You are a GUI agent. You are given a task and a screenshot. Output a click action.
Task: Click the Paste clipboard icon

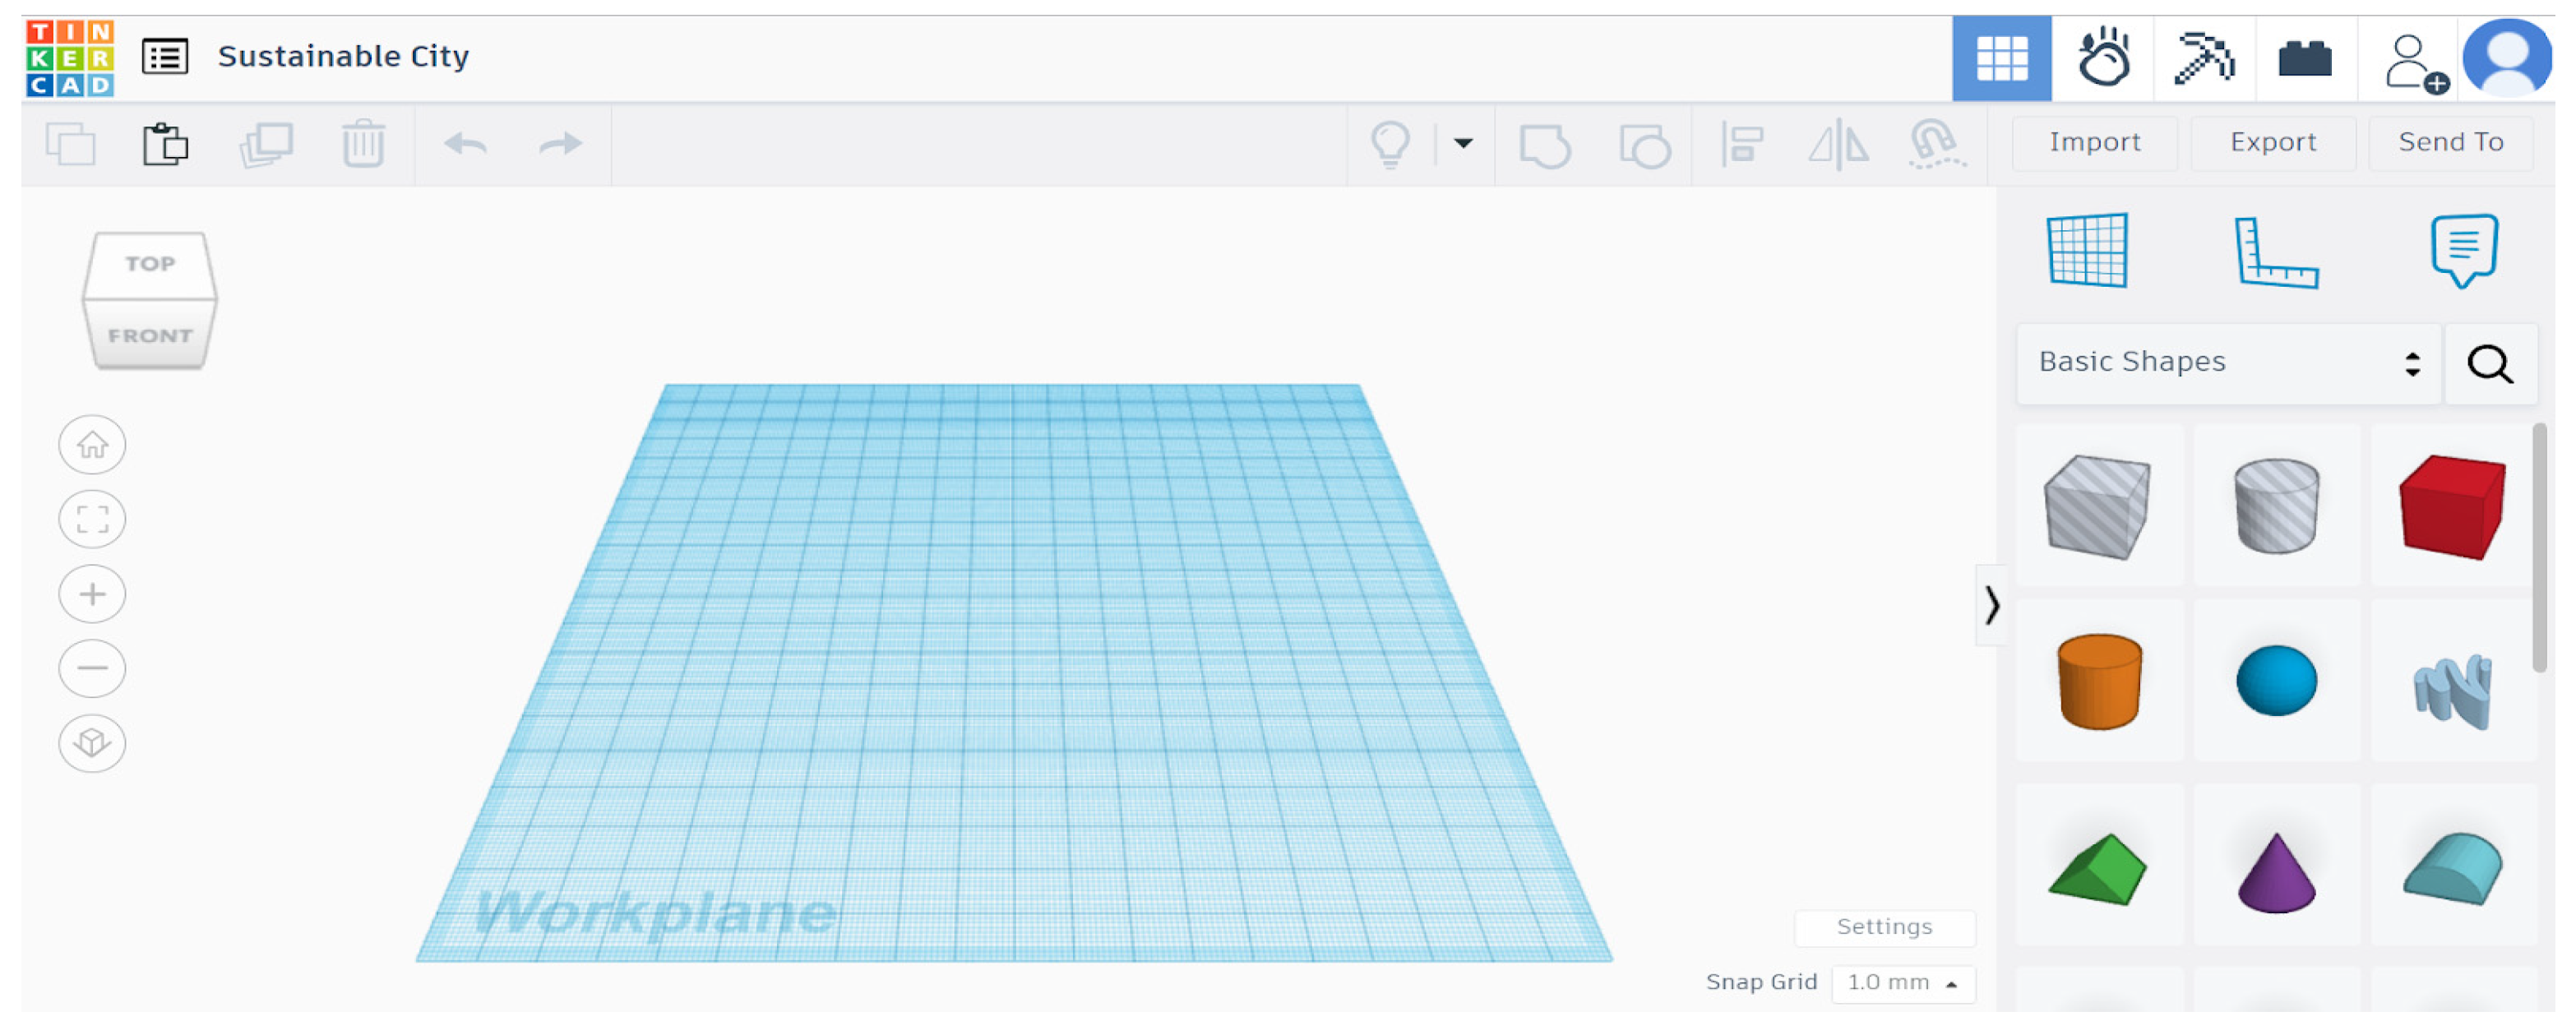[165, 144]
